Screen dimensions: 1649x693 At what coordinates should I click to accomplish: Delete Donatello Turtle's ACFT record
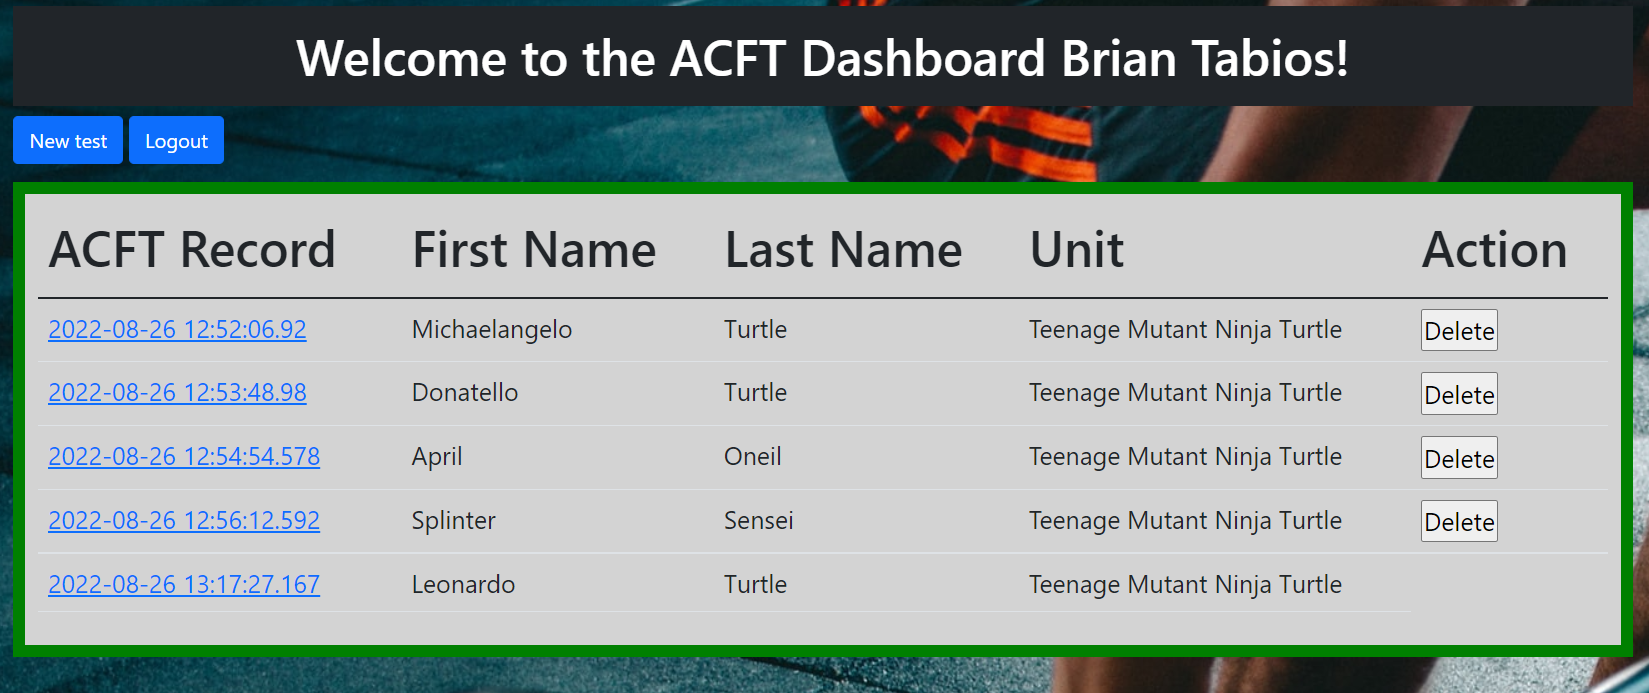click(1458, 393)
